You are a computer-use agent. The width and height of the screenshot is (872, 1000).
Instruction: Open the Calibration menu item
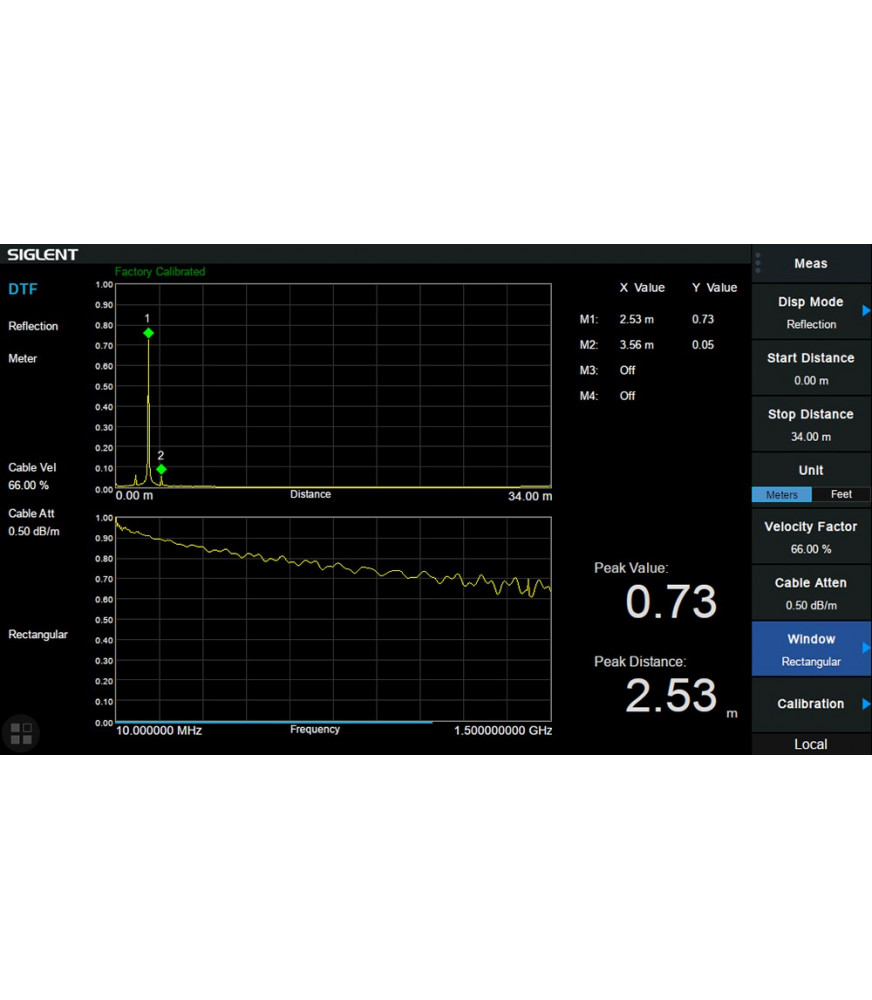[811, 704]
